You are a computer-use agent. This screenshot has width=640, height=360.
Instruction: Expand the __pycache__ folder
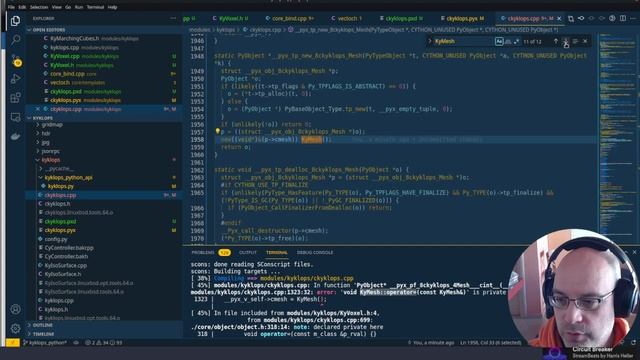pos(60,169)
